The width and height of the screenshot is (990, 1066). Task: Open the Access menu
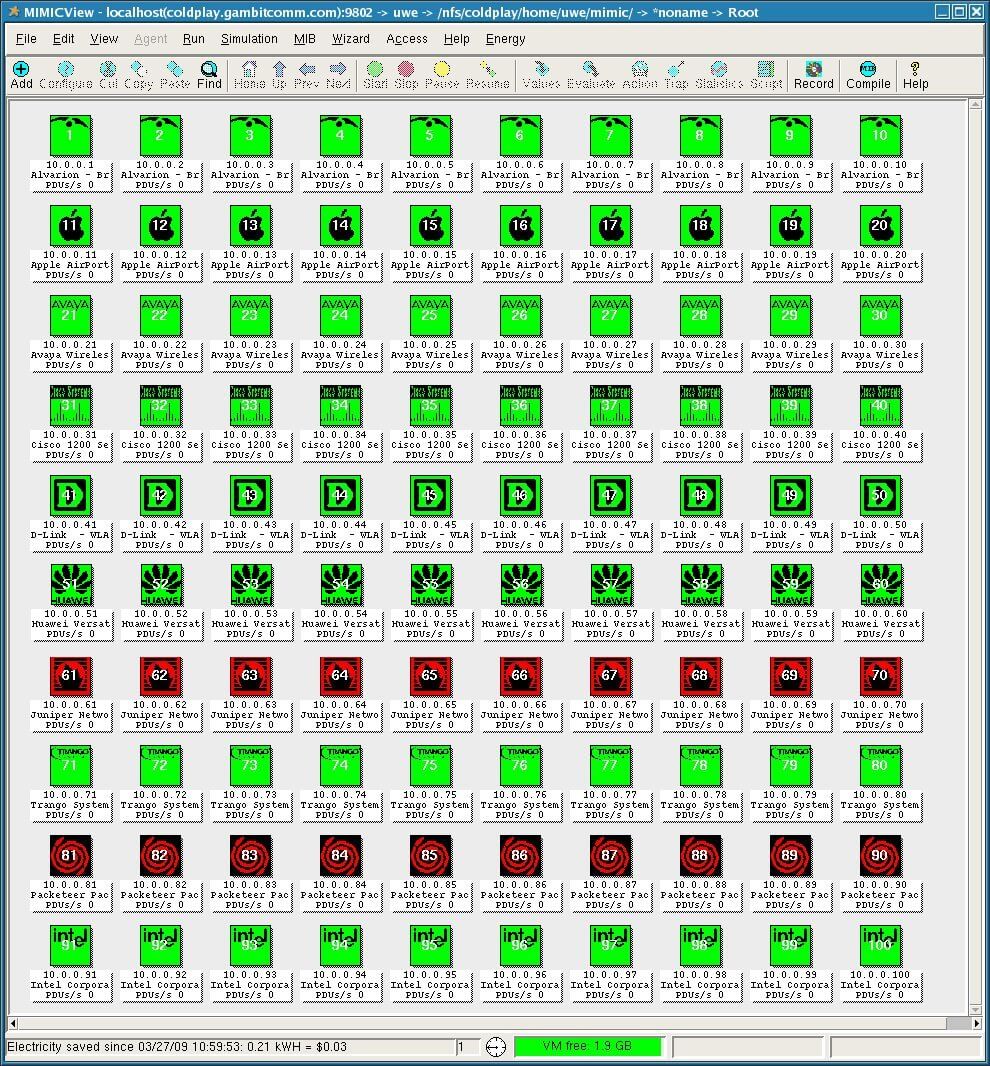tap(407, 39)
